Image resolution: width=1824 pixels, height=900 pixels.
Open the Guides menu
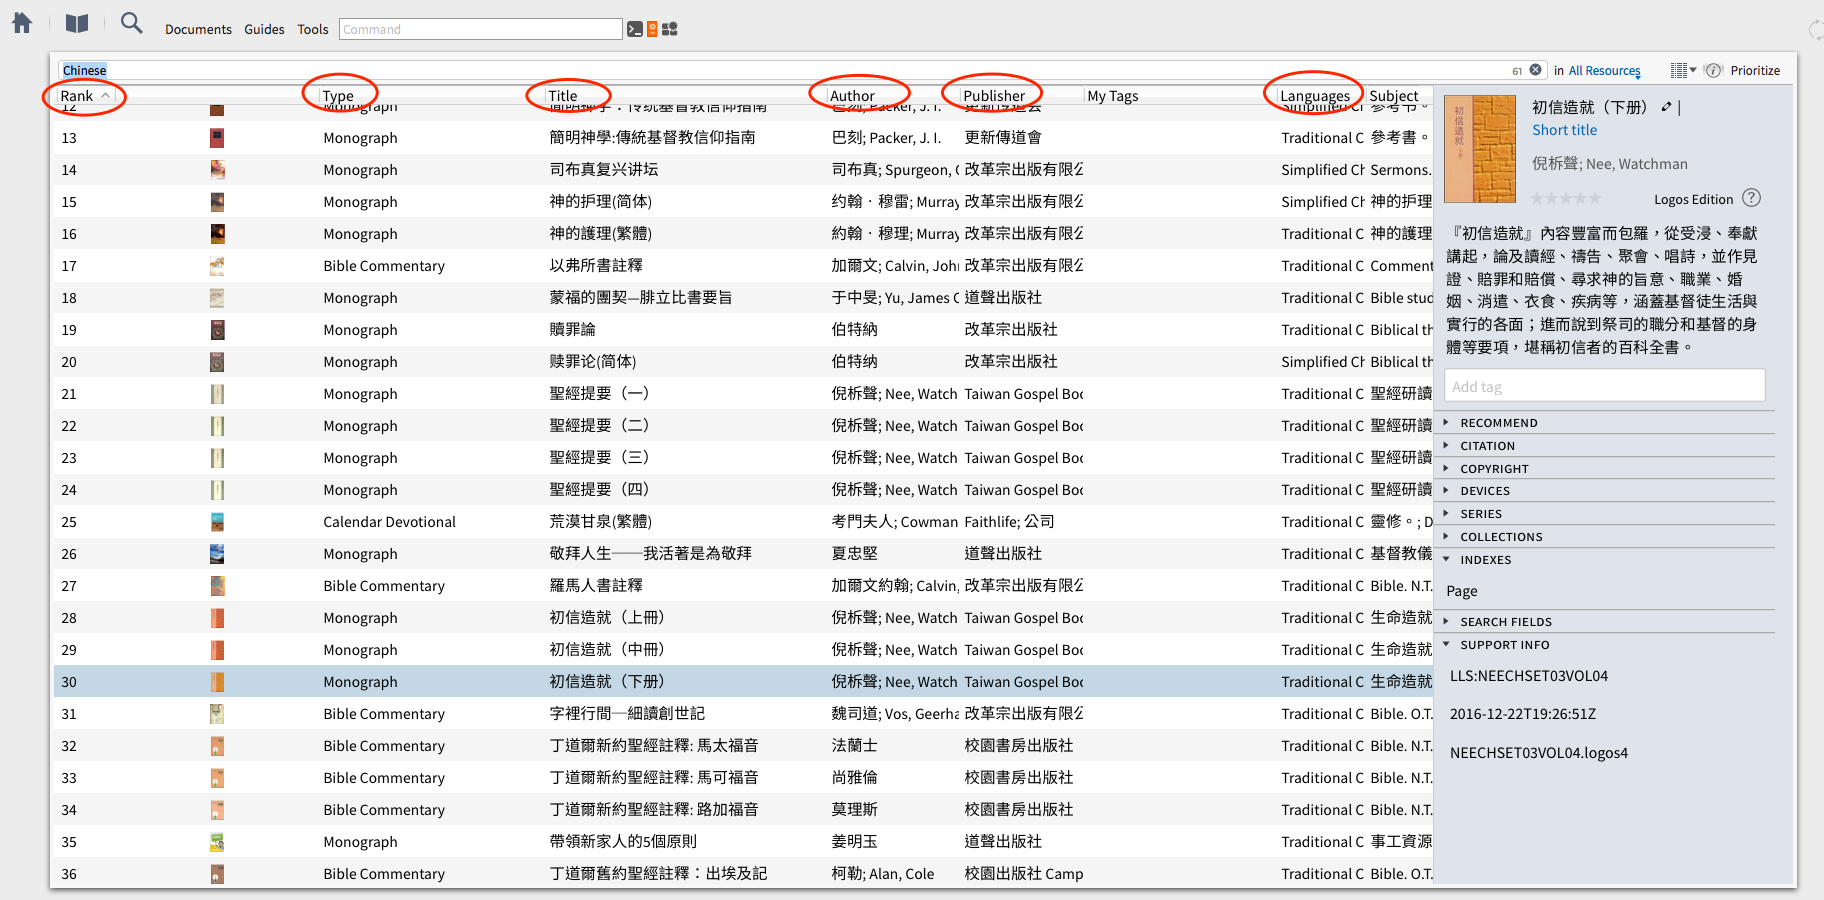[264, 29]
